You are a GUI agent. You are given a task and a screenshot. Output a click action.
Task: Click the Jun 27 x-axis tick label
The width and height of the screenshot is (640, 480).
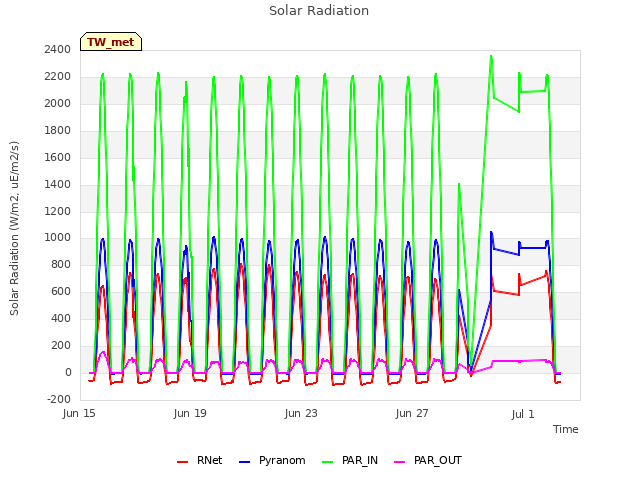click(412, 413)
